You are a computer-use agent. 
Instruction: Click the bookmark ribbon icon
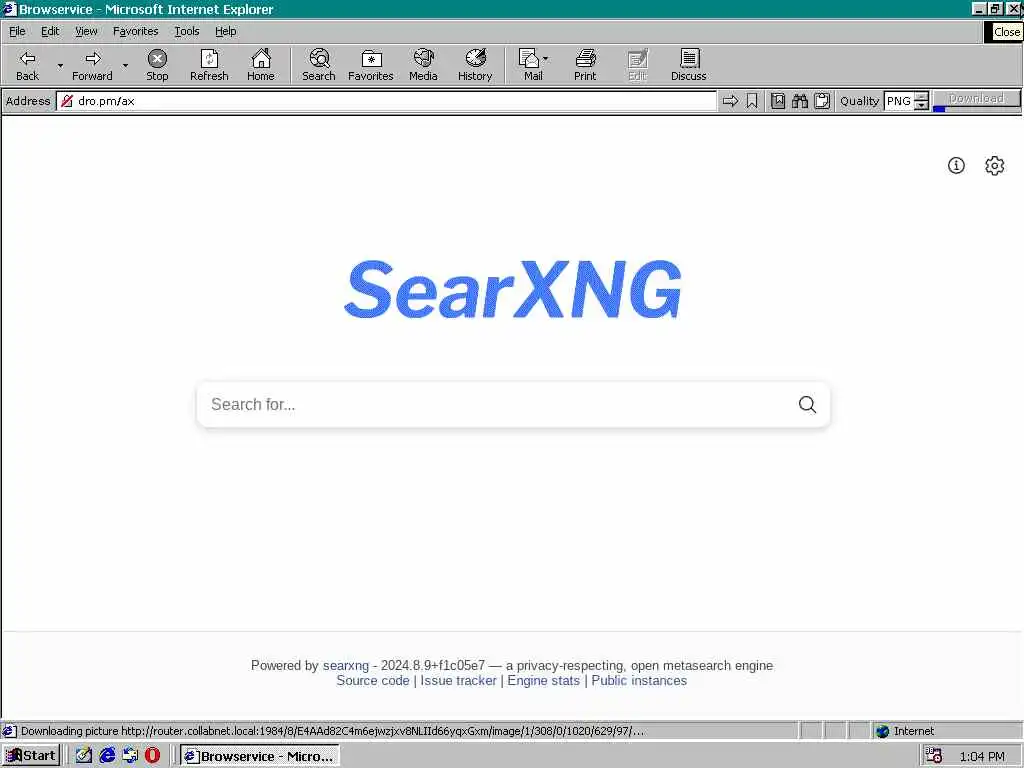pos(752,101)
